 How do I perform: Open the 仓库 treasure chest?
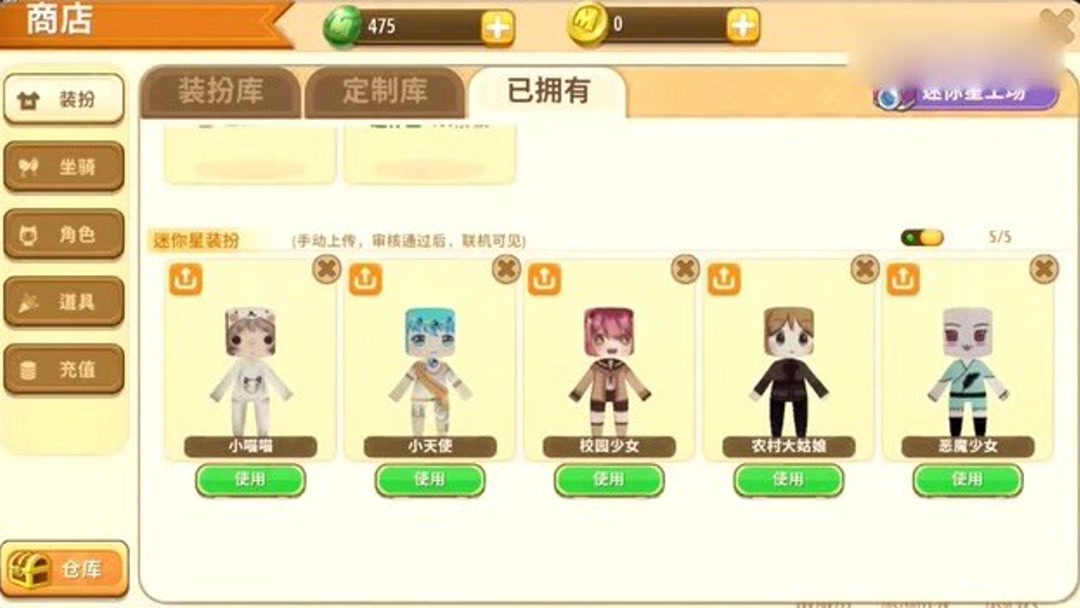pos(64,569)
